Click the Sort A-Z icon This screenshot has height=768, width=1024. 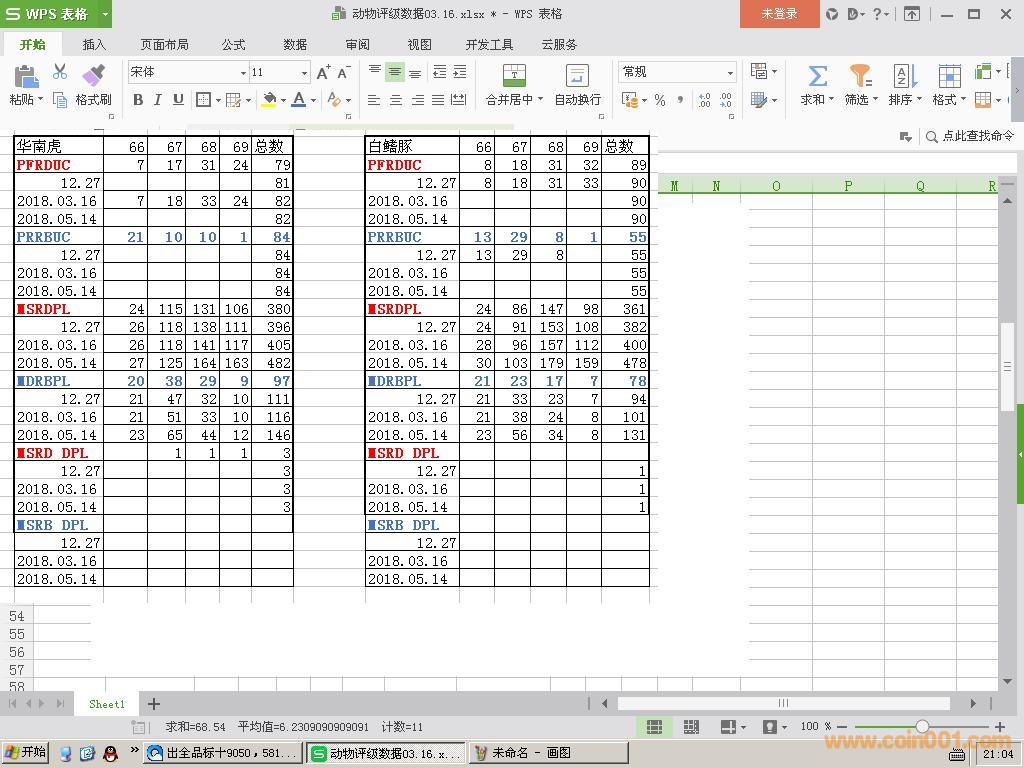(x=904, y=76)
